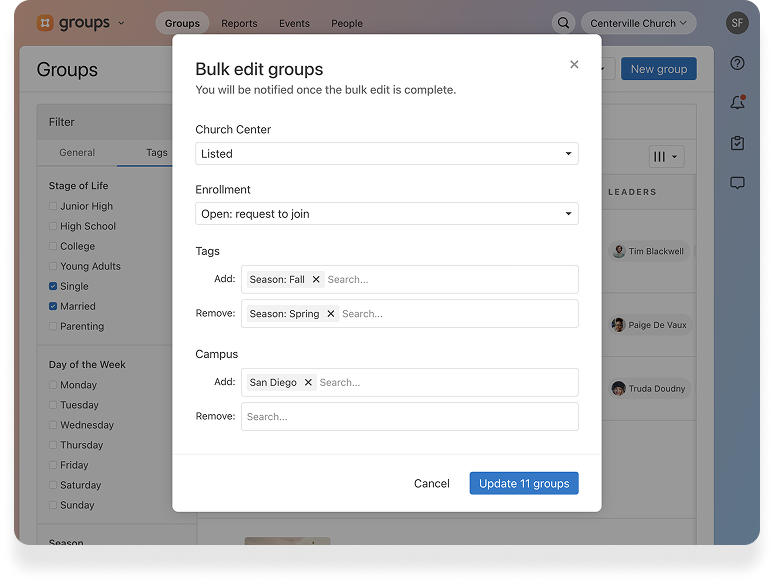
Task: Select the General filter tab
Action: pos(77,153)
